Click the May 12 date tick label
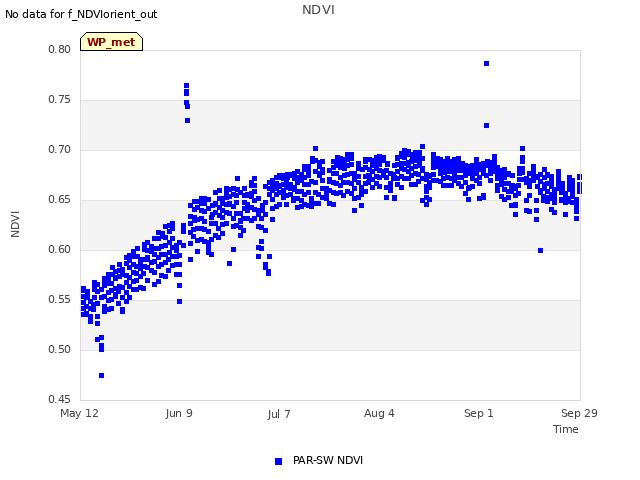The width and height of the screenshot is (640, 480). (79, 413)
